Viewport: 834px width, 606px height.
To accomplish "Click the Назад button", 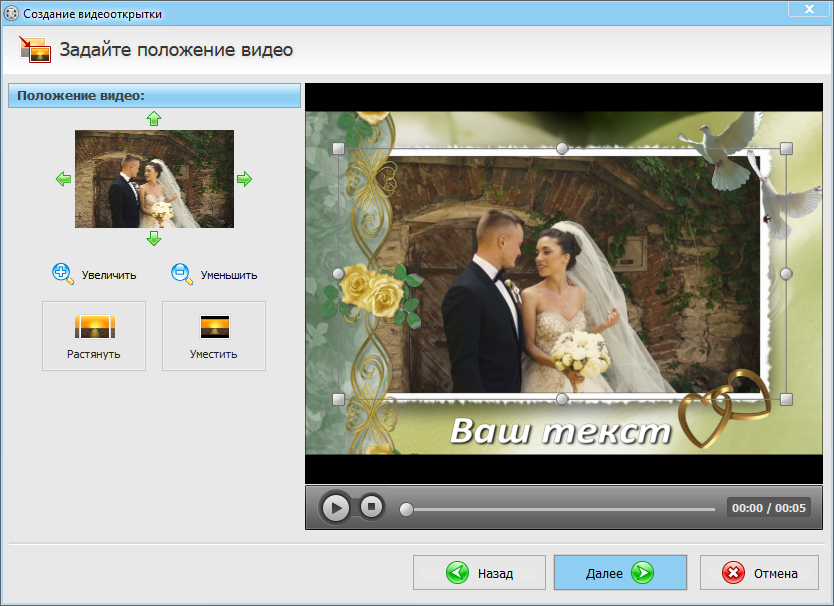I will (x=479, y=572).
